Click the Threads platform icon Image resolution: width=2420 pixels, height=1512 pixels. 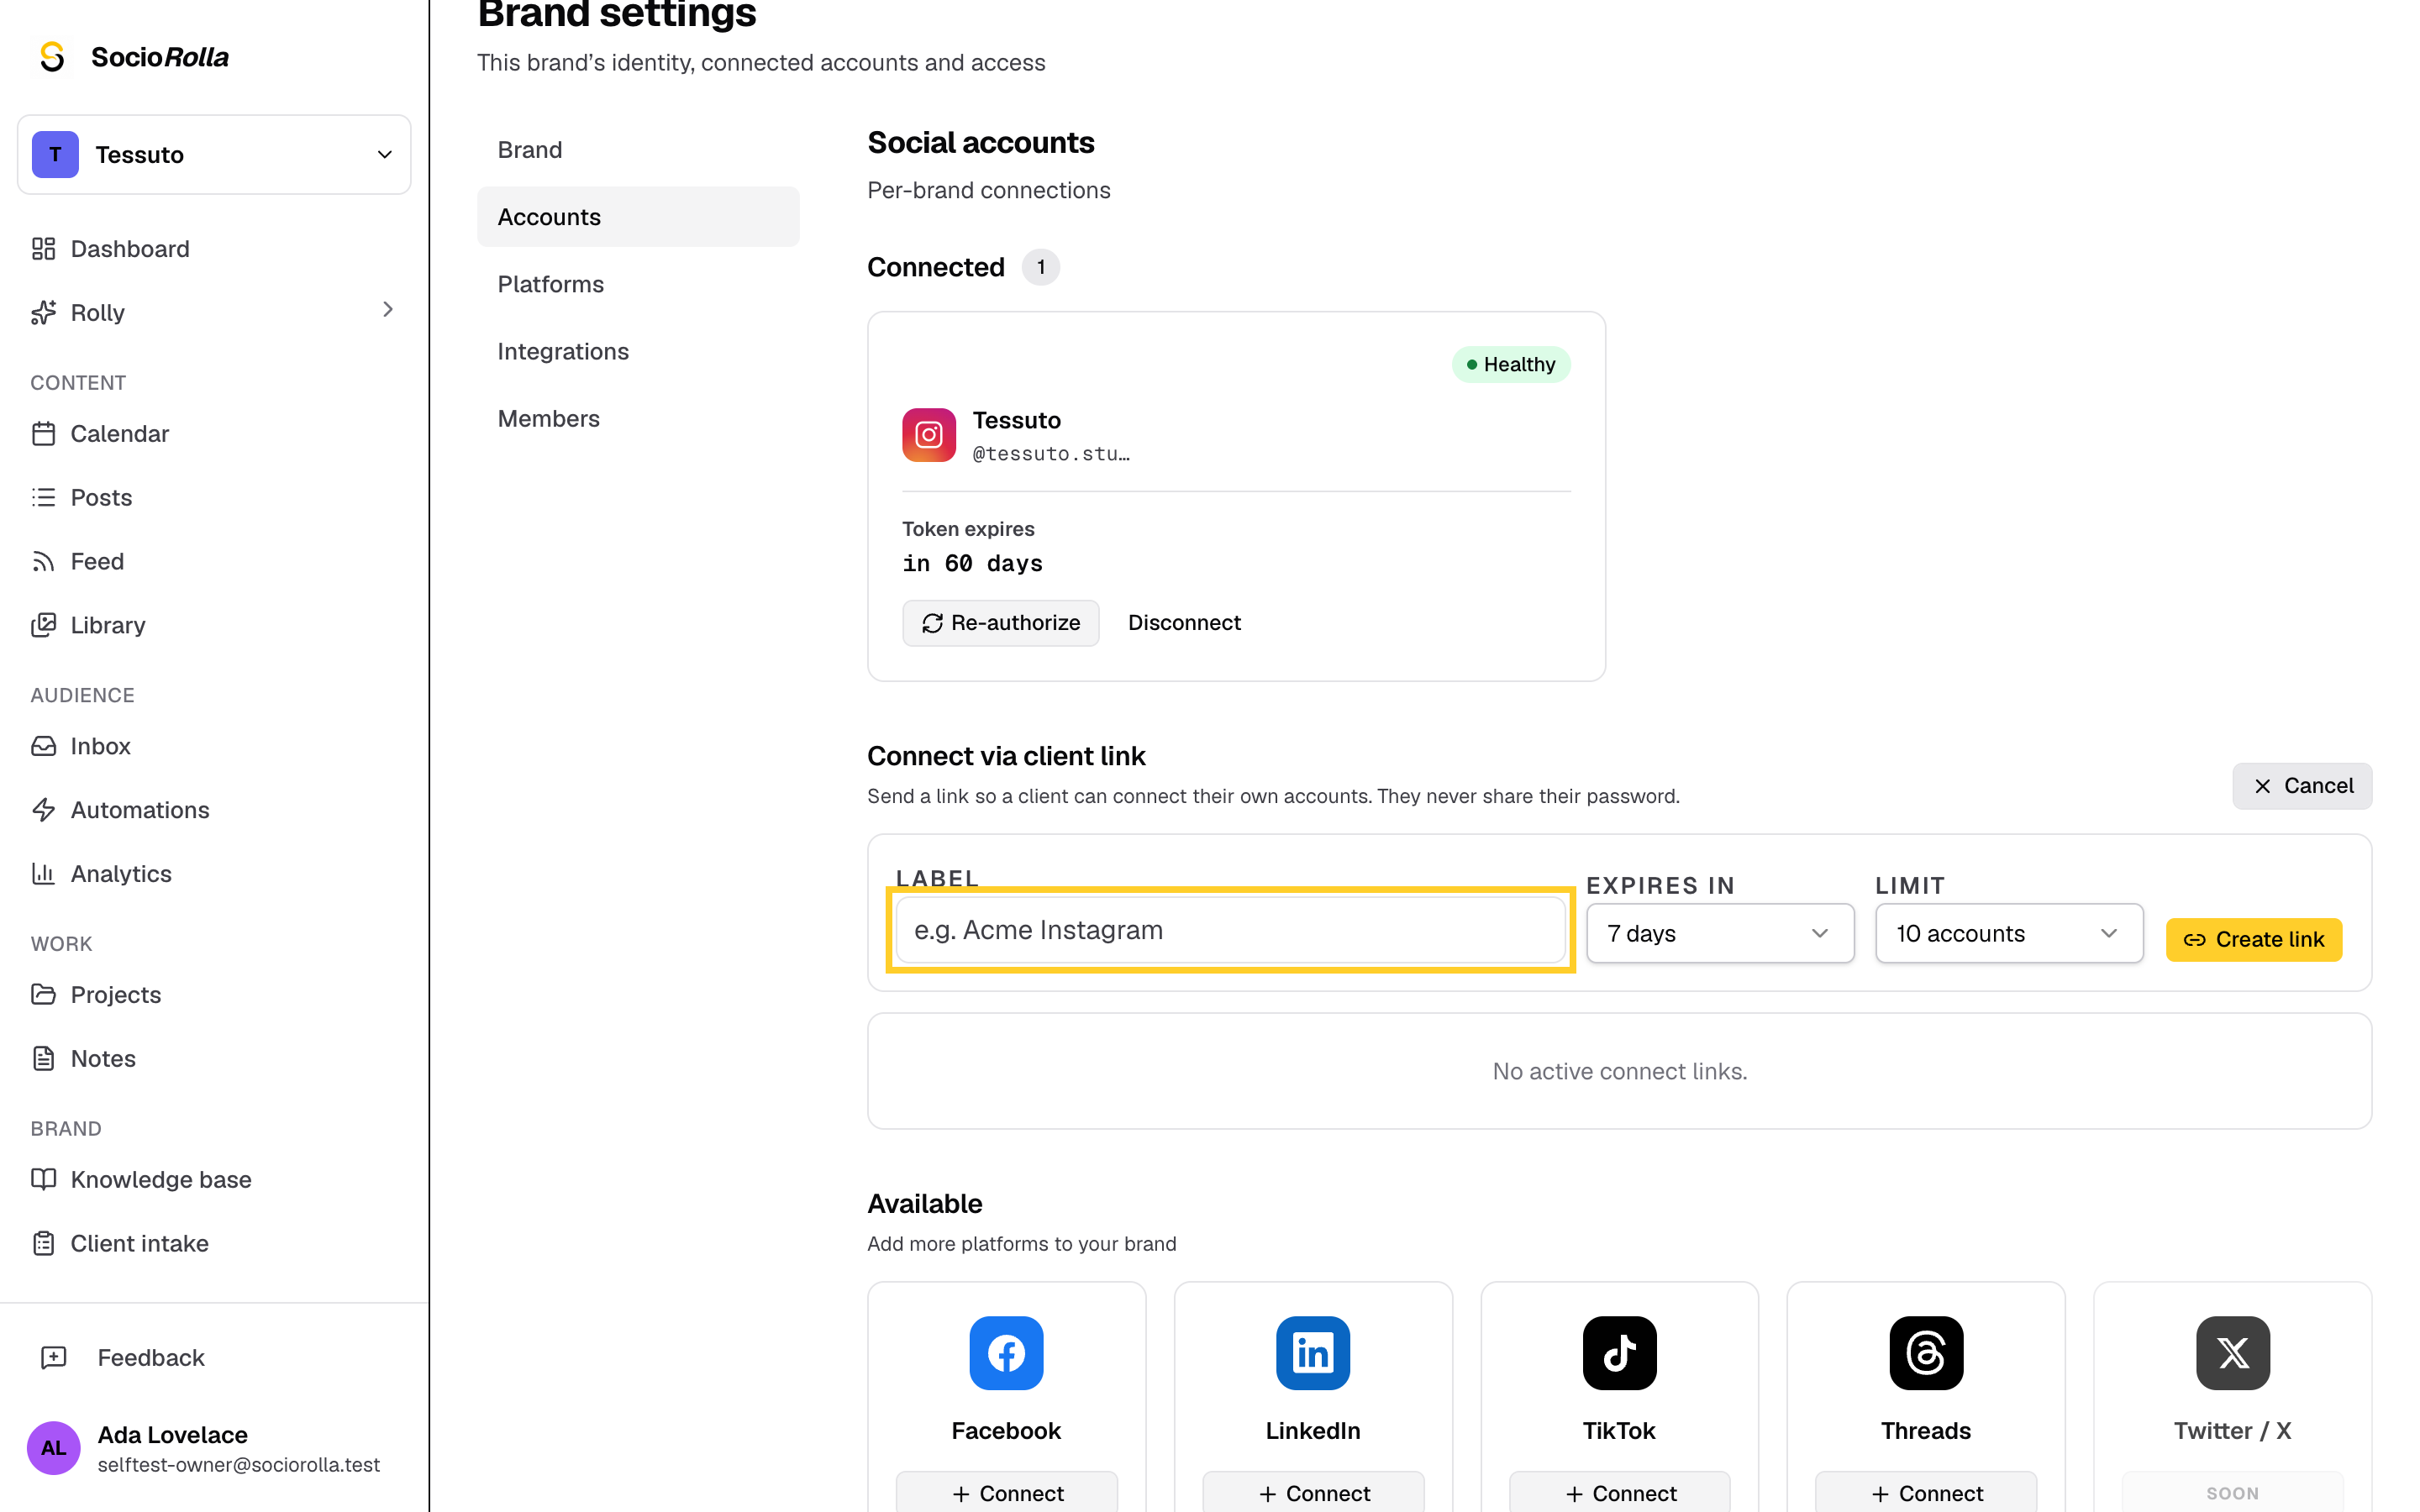pyautogui.click(x=1926, y=1353)
